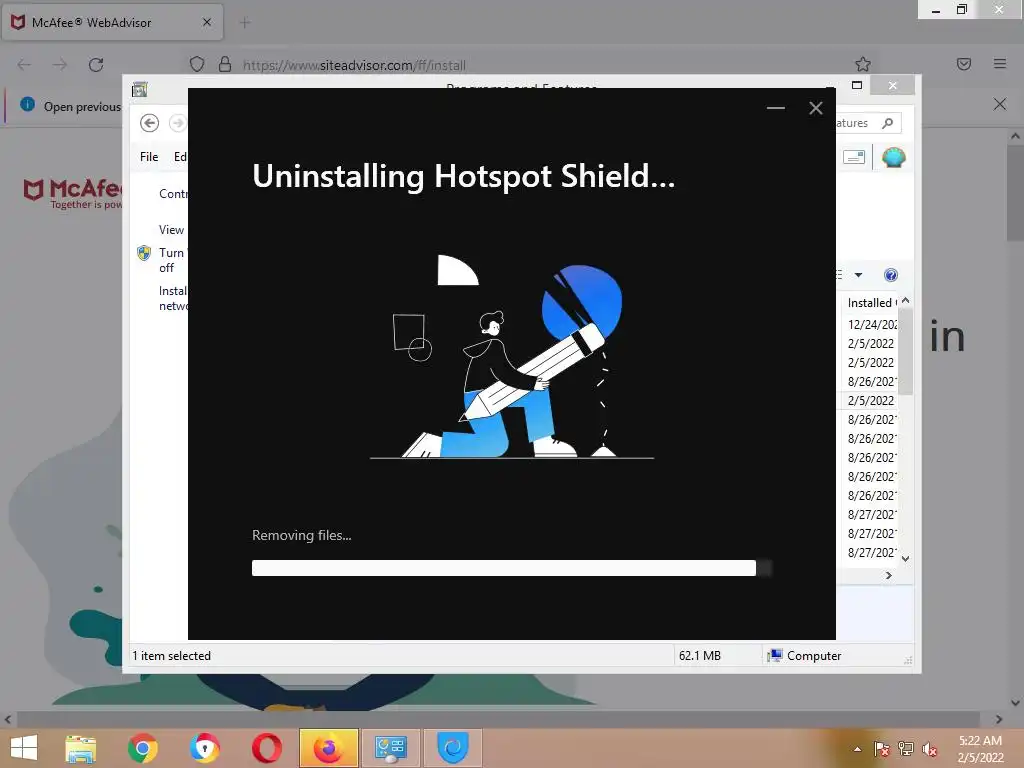Bookmark the page with the star icon
This screenshot has width=1024, height=768.
coord(863,64)
